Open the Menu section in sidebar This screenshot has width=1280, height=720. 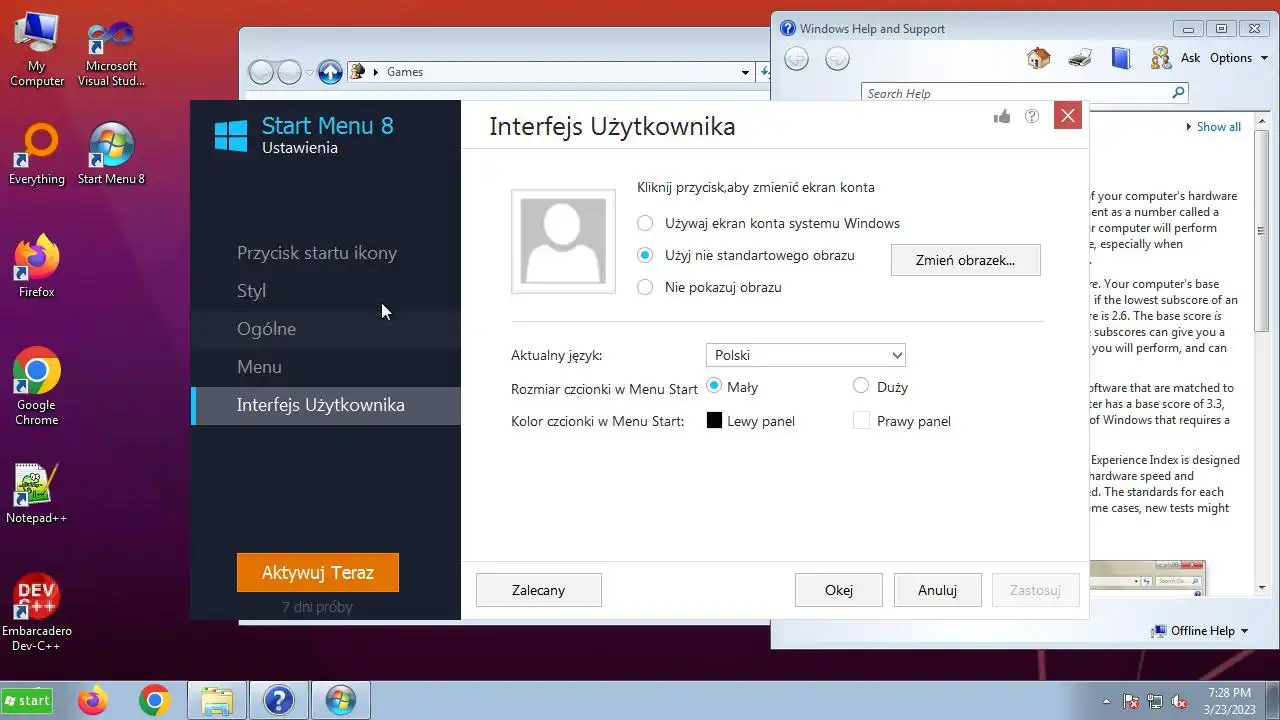(x=259, y=367)
